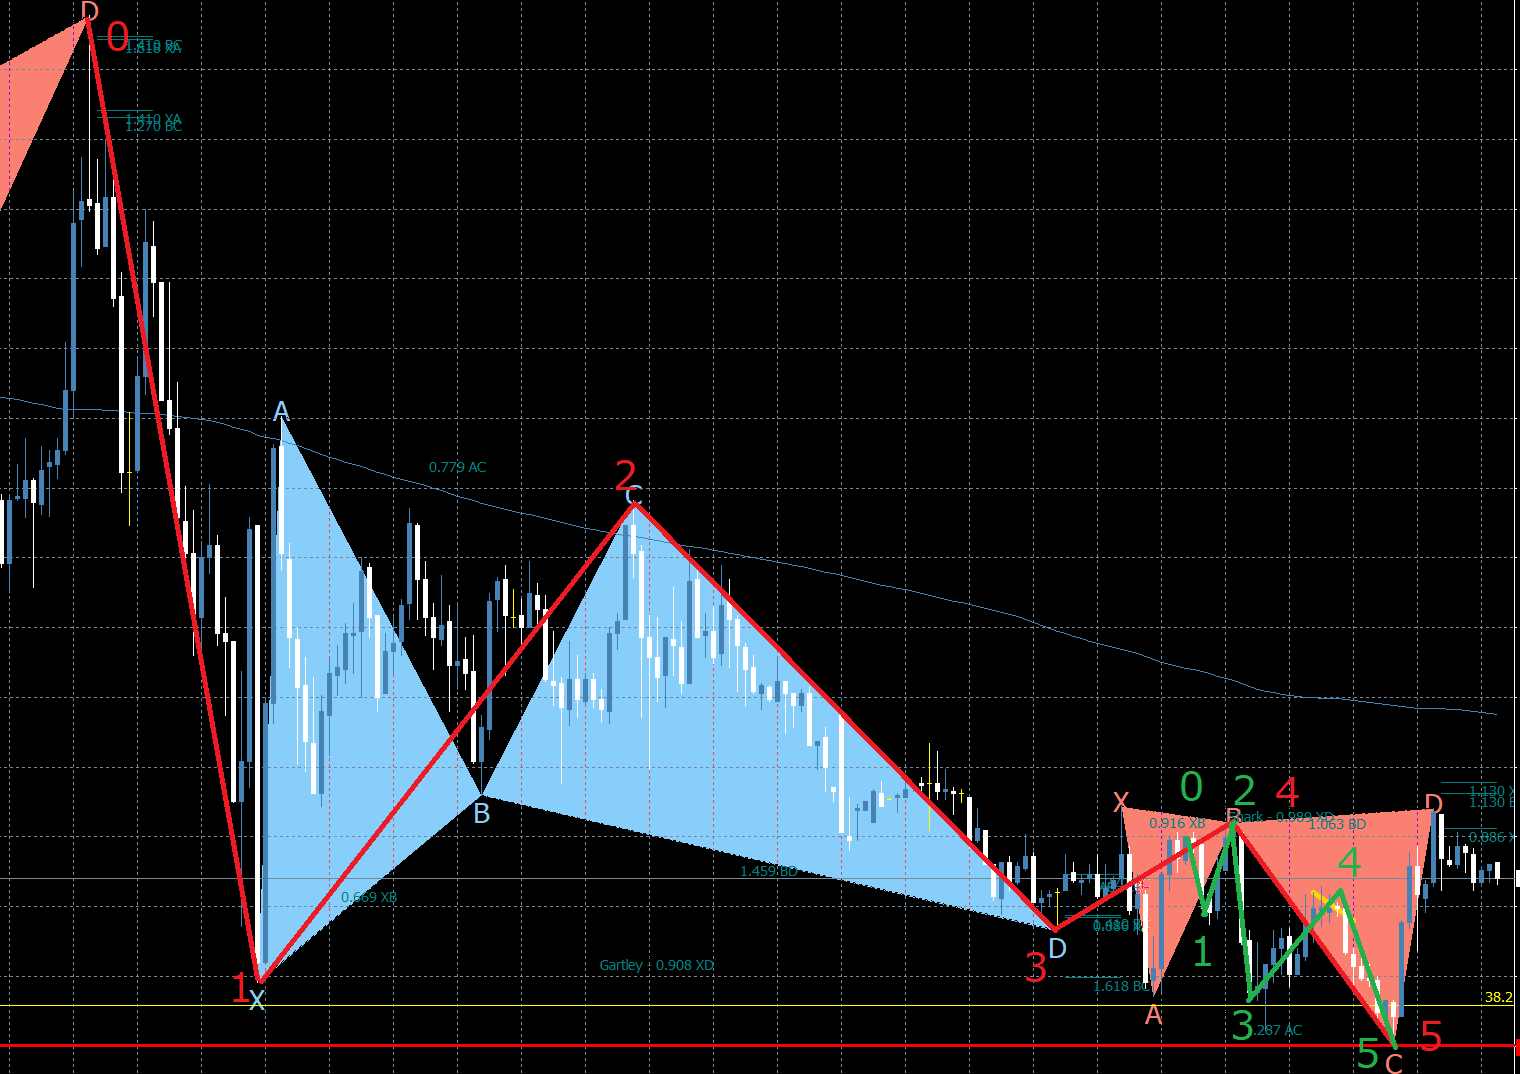Click the "0.669 XB" ratio label
Screen dimensions: 1520x1074
point(369,897)
